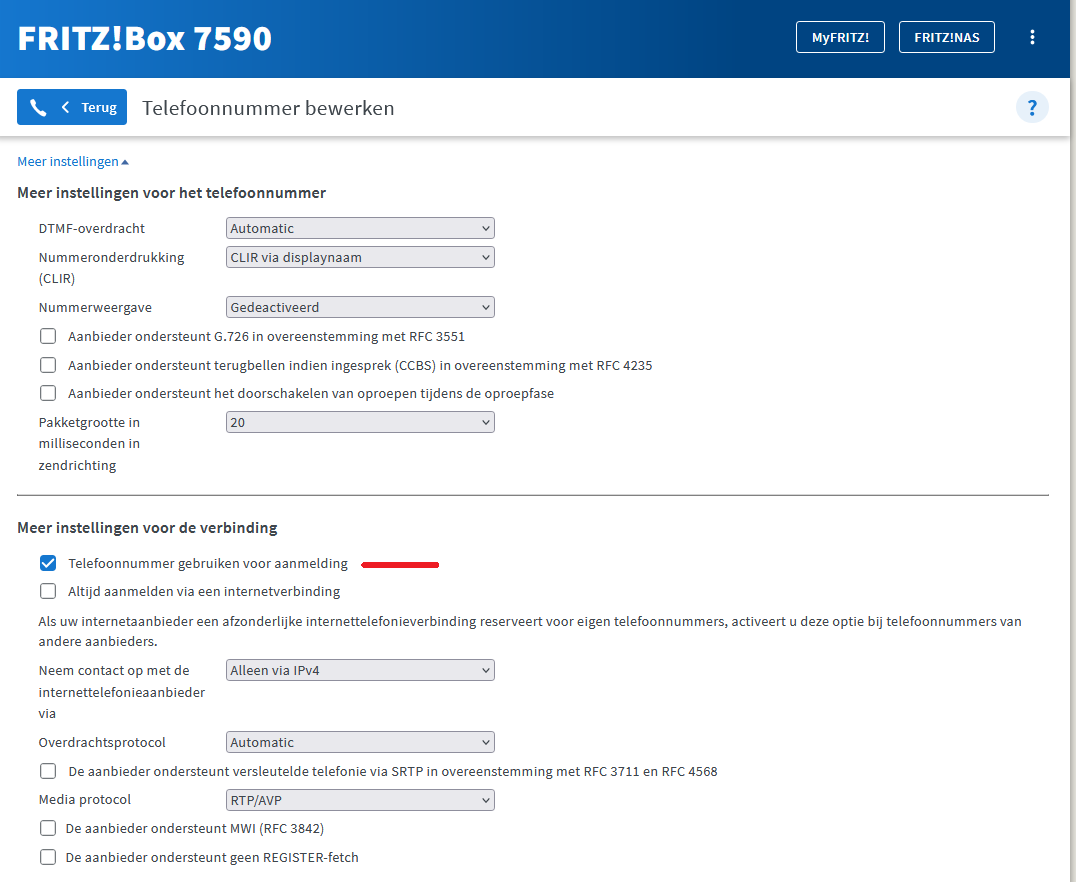Open the three-dot options menu
This screenshot has height=882, width=1076.
click(1032, 38)
